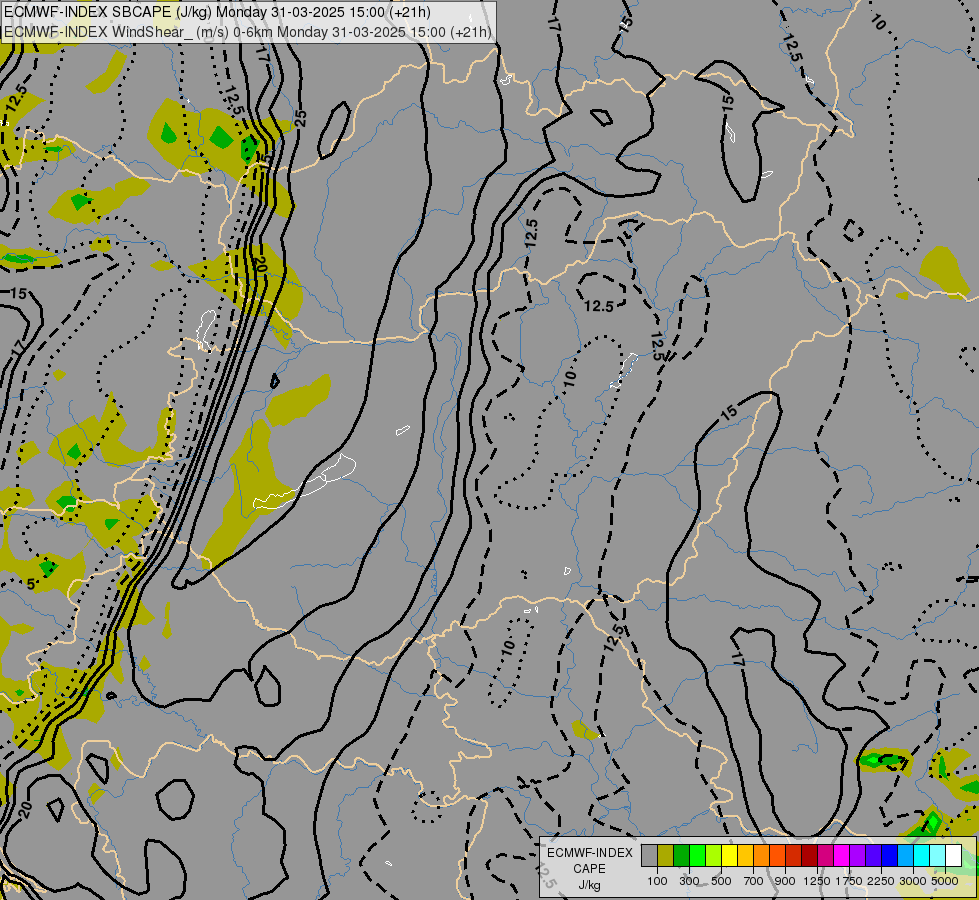This screenshot has height=900, width=979.
Task: Click the 300 value on the legend scale
Action: pos(689,881)
